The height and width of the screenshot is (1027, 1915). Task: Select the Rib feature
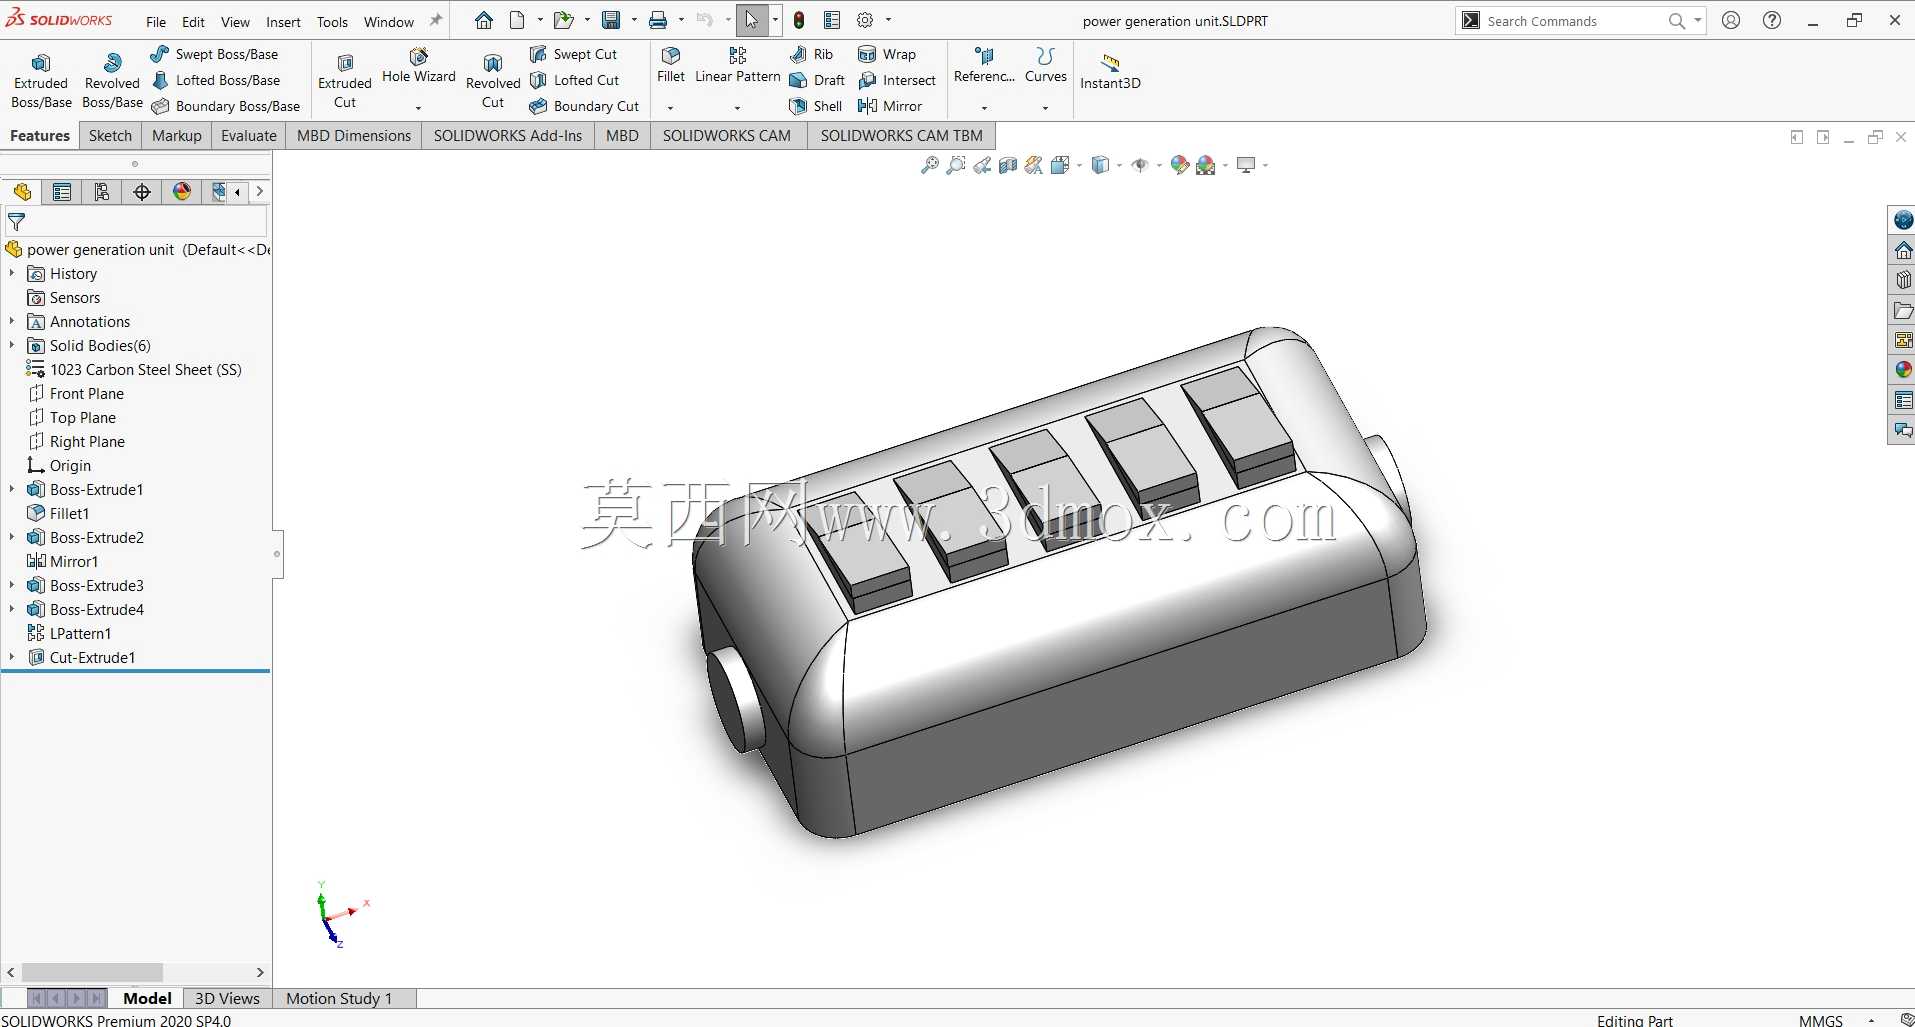[x=811, y=54]
